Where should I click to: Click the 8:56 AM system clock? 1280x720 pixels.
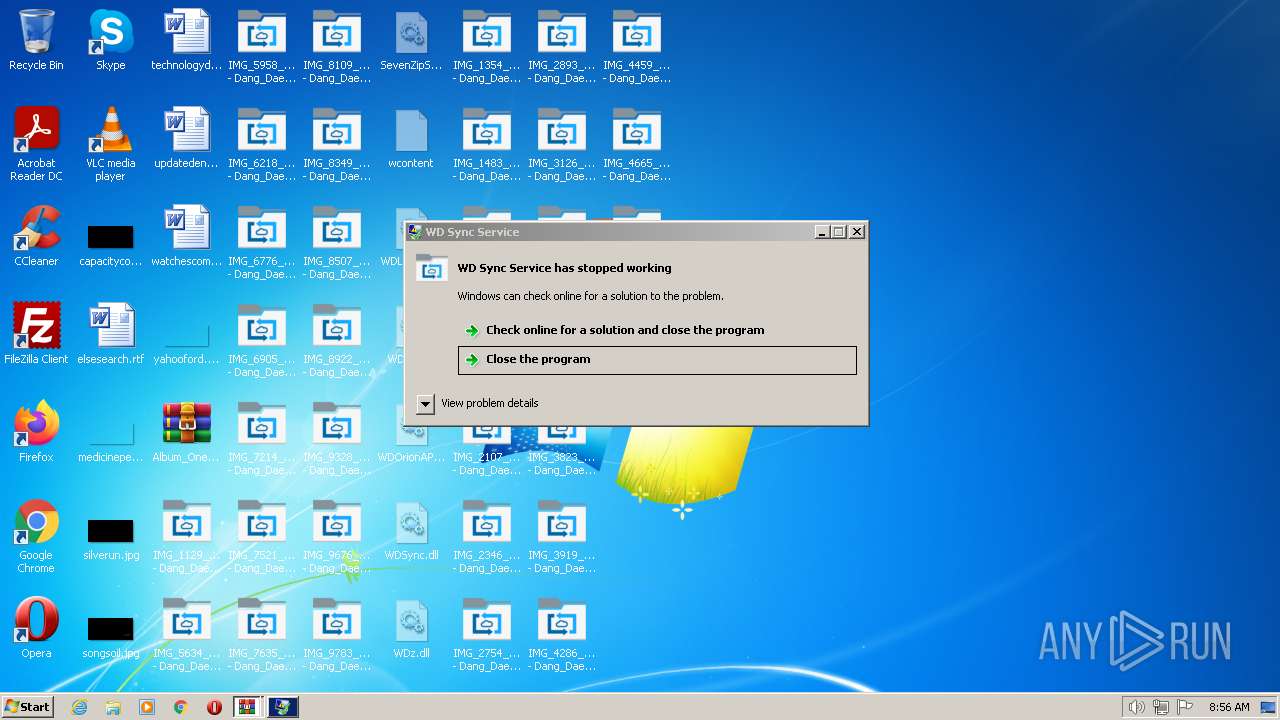coord(1229,707)
